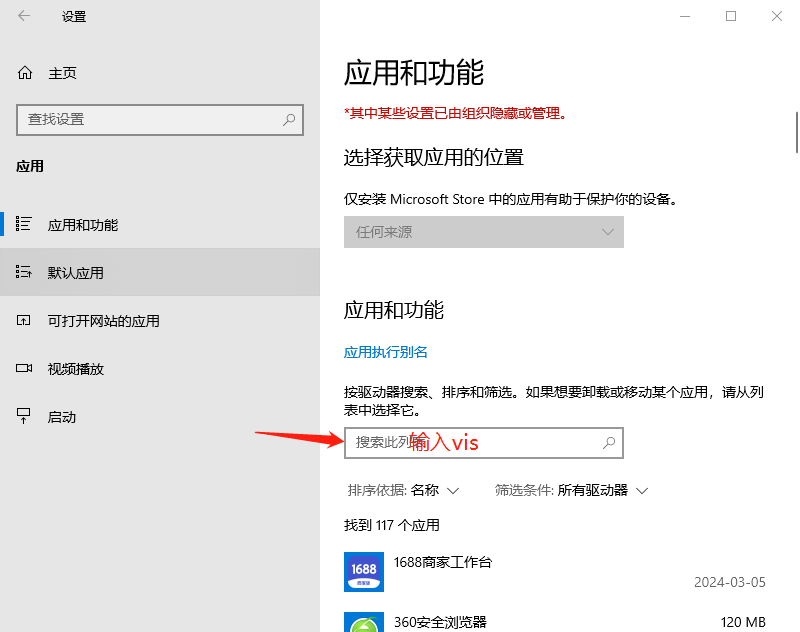Select the 可打开网站的应用 sidebar icon
Viewport: 800px width, 632px height.
23,320
